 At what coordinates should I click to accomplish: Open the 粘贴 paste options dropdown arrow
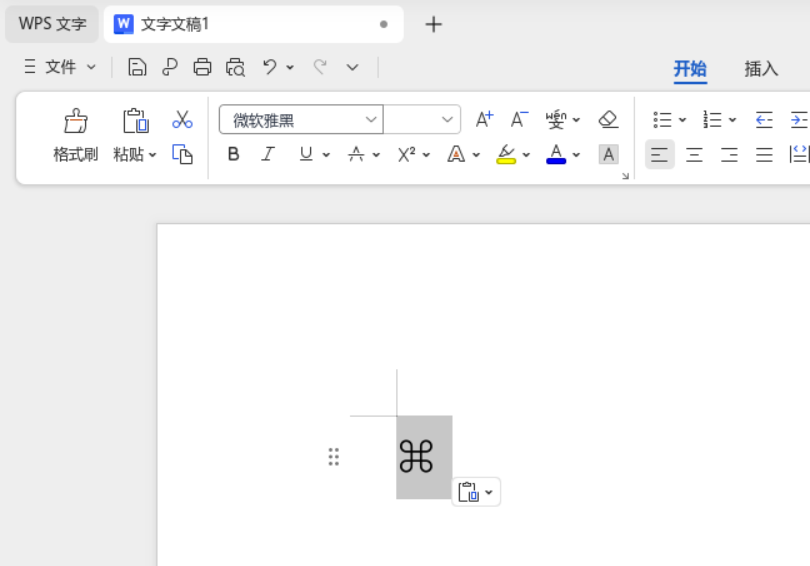coord(152,154)
